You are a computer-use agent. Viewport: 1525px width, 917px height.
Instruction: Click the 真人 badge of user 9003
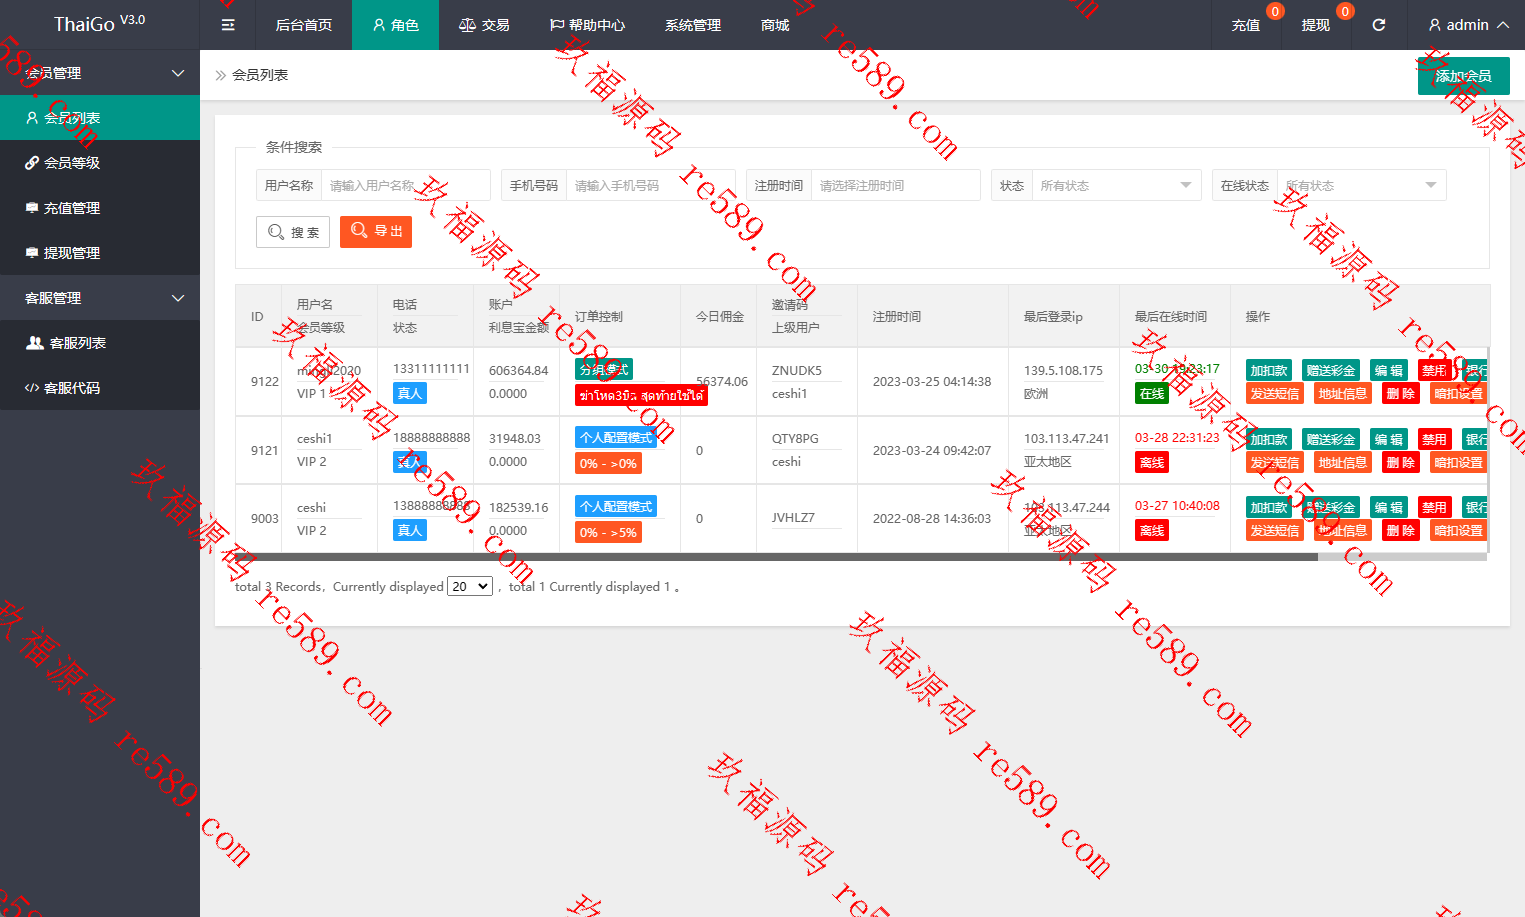410,531
